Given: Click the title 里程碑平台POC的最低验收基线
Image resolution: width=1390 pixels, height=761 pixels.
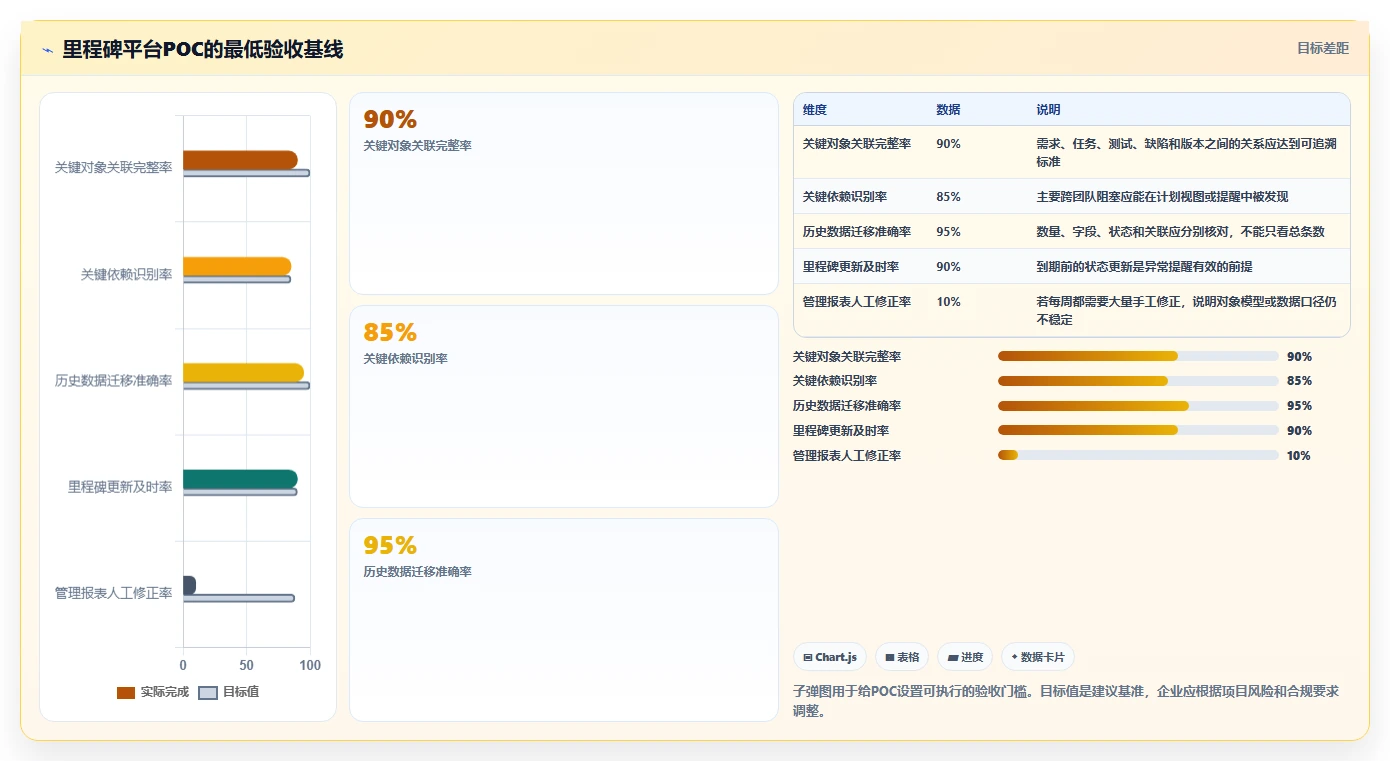Looking at the screenshot, I should tap(203, 49).
